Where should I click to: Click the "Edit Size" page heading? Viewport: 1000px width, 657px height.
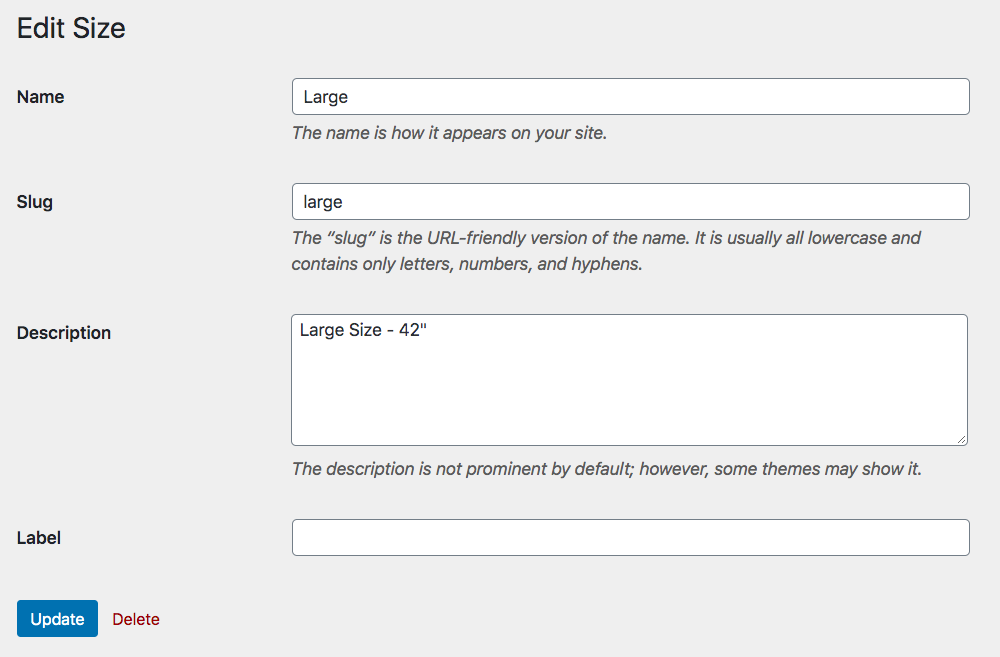[71, 28]
